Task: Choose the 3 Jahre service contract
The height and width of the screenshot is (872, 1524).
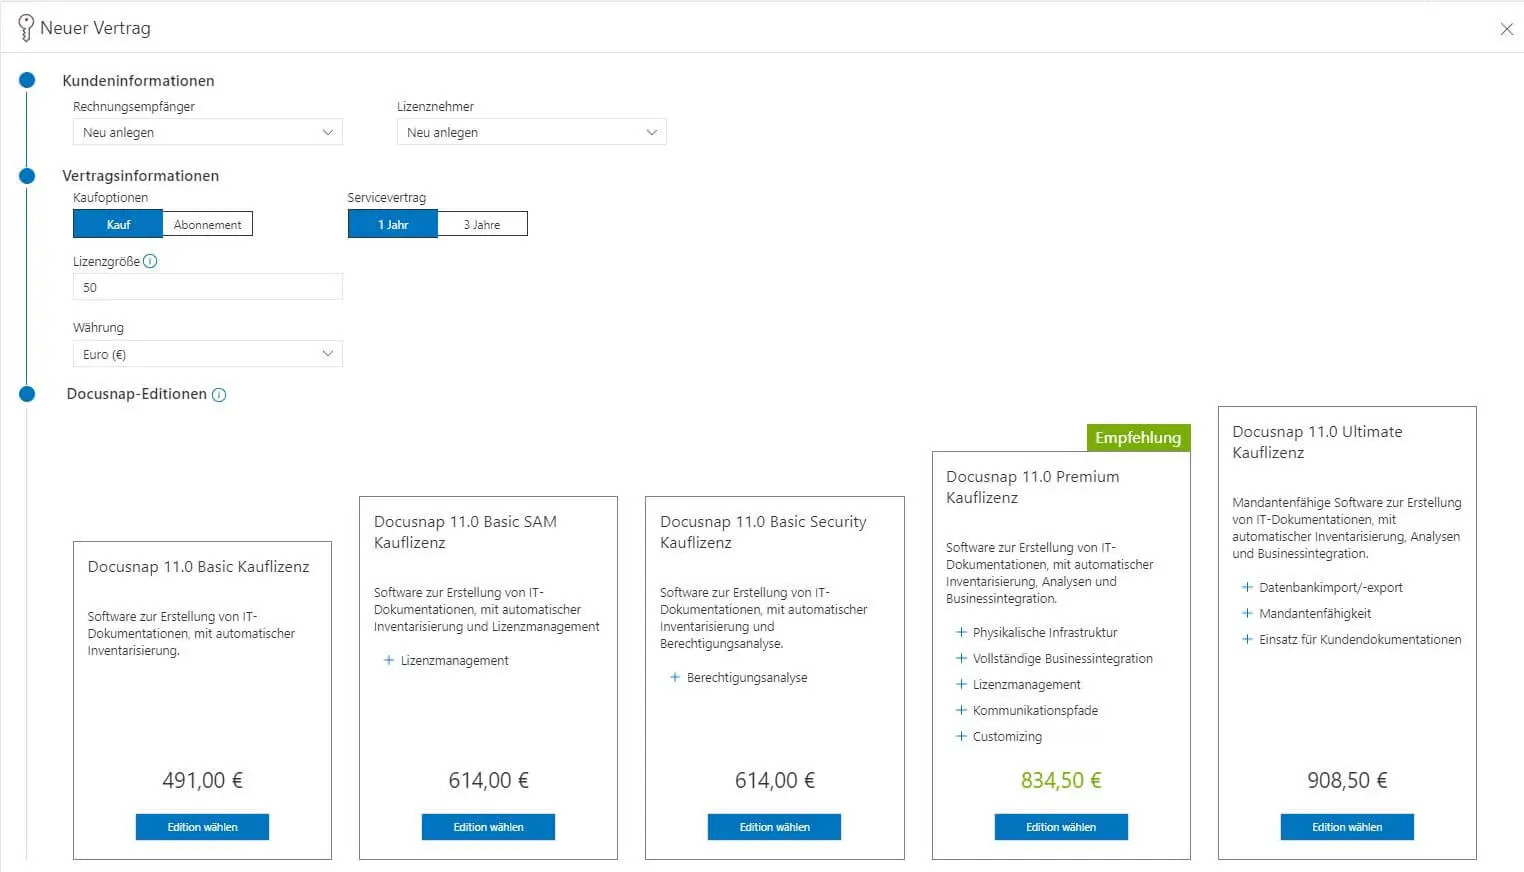Action: (x=482, y=224)
